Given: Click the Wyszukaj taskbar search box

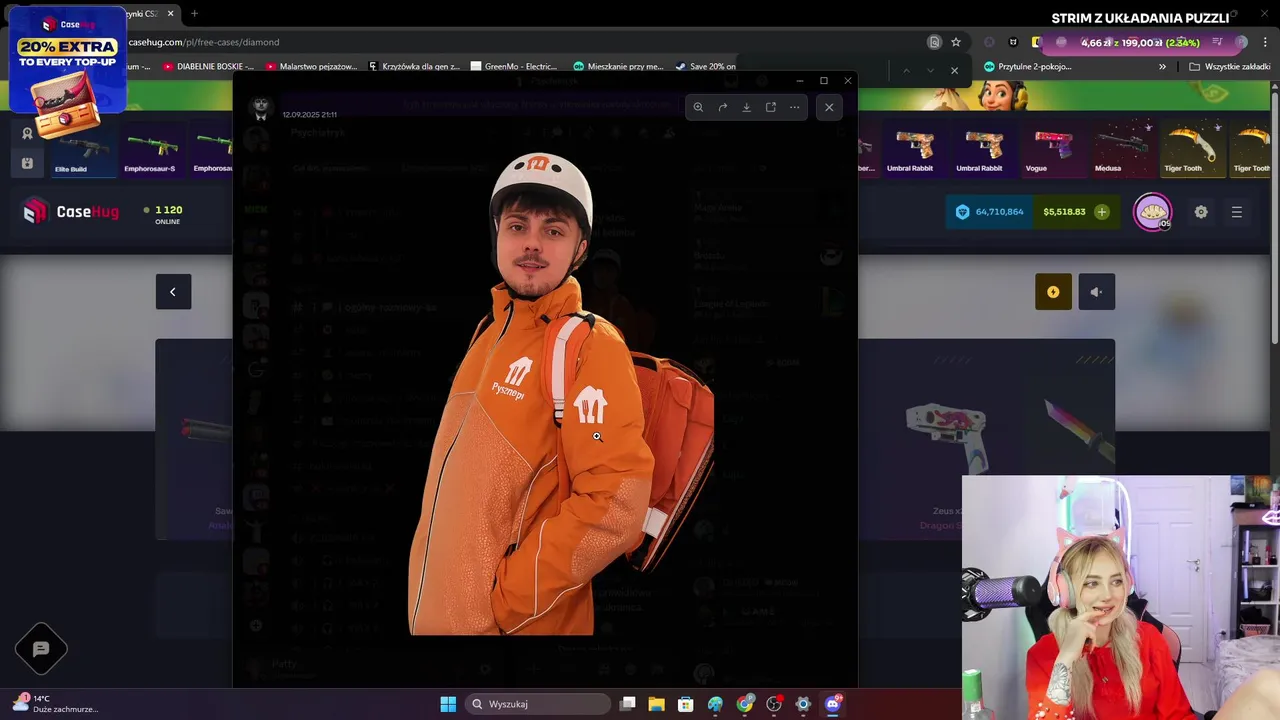Looking at the screenshot, I should [539, 704].
